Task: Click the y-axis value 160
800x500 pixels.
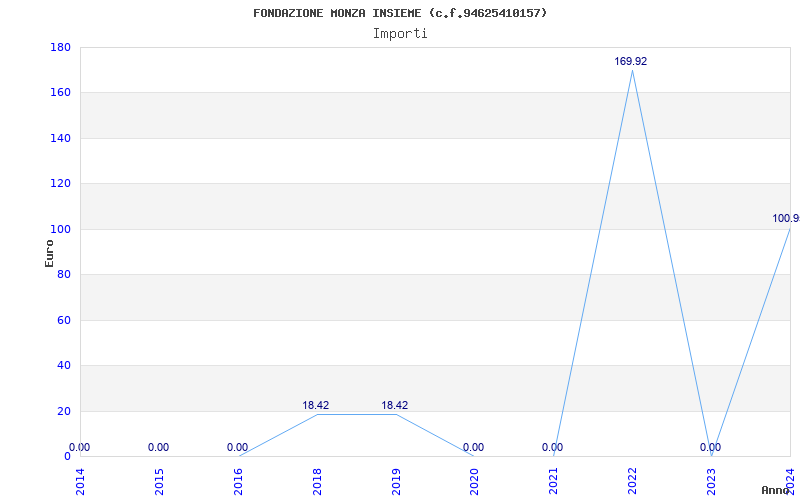Action: tap(60, 93)
